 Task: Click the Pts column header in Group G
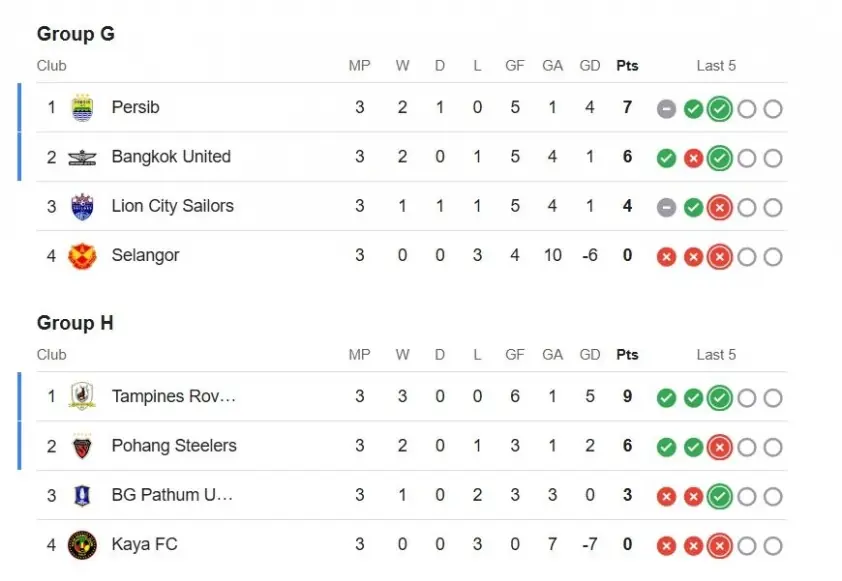pos(627,66)
